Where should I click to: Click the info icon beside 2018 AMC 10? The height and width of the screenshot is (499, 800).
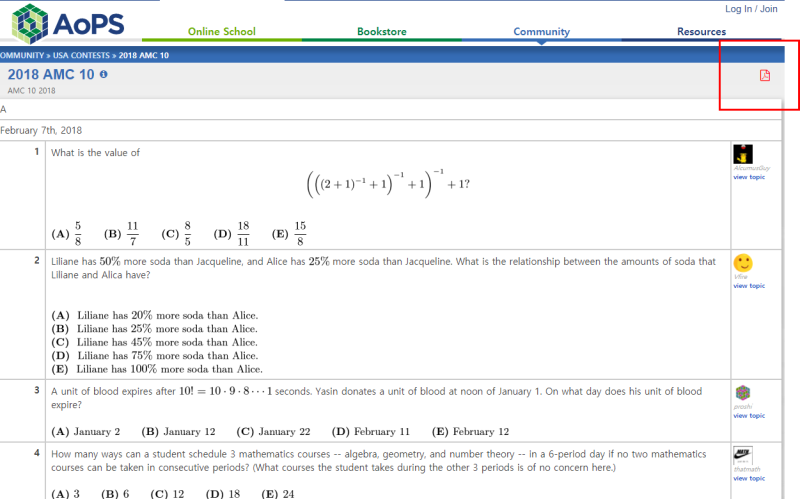[x=104, y=74]
